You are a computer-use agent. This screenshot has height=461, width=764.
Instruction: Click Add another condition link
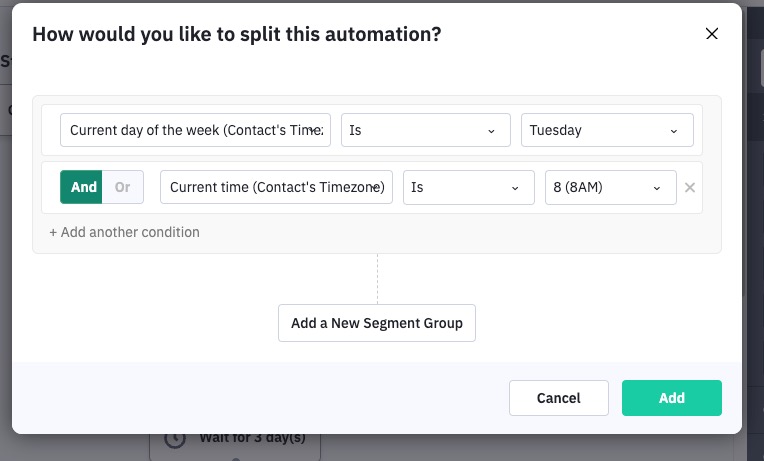tap(125, 232)
